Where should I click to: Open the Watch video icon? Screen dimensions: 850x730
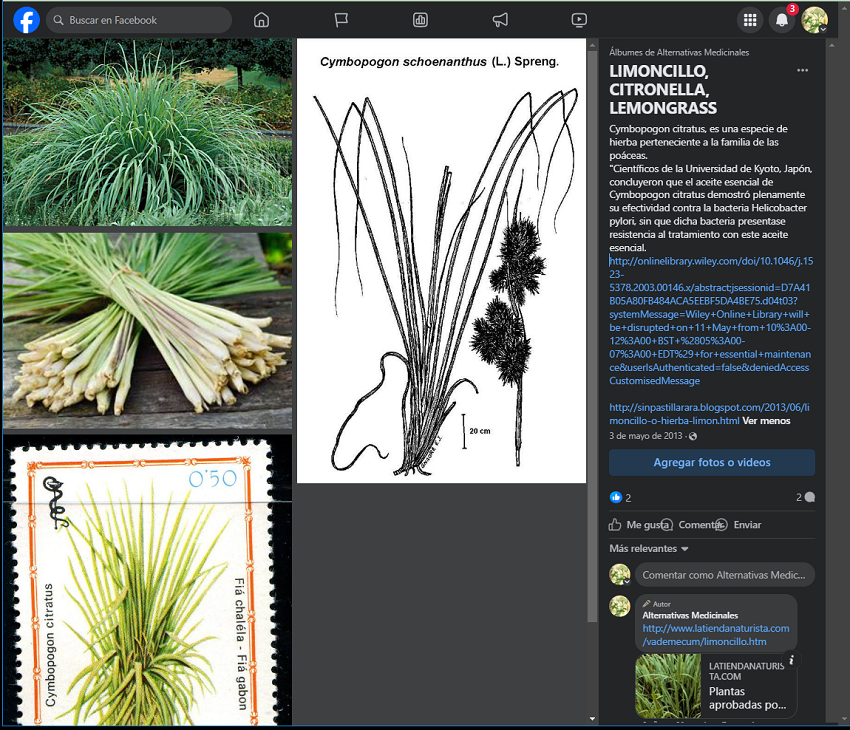click(579, 20)
